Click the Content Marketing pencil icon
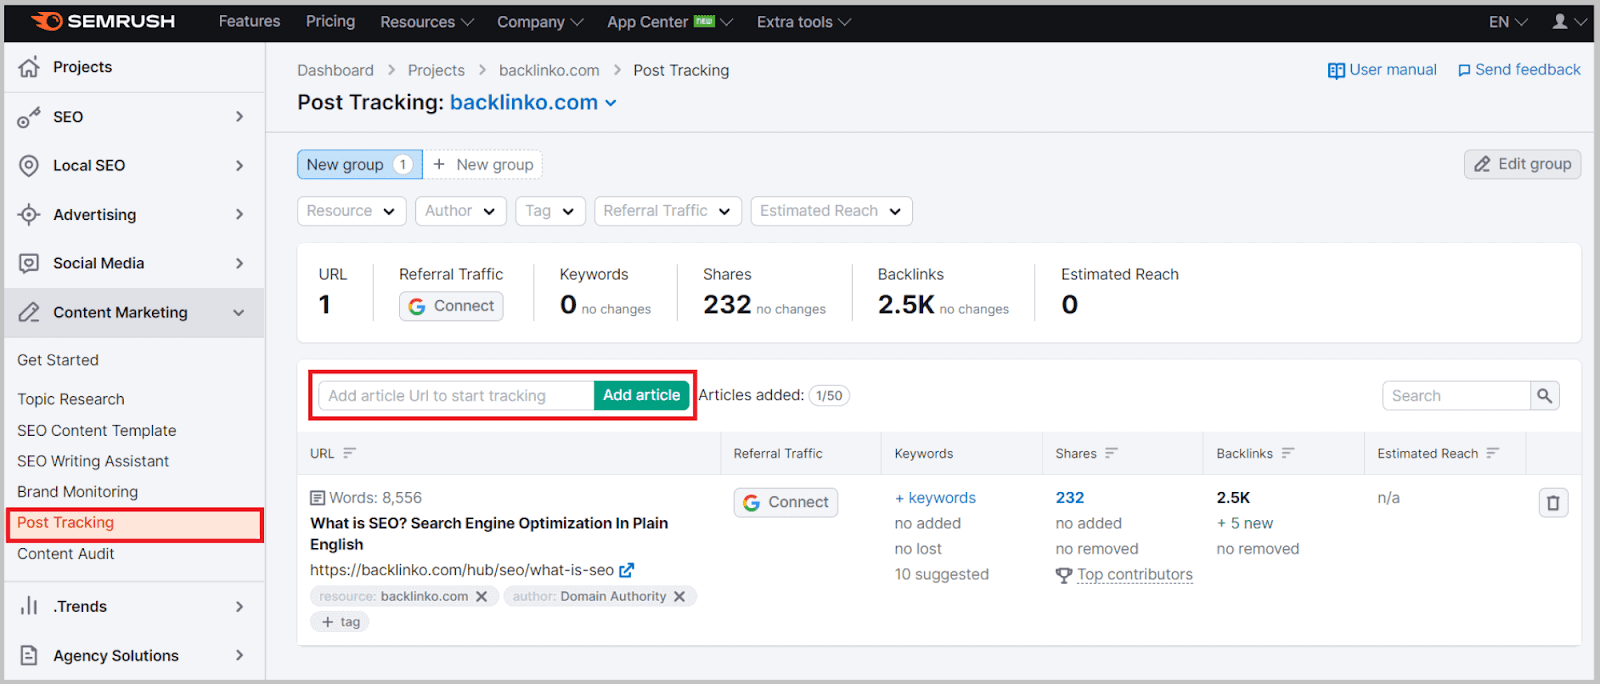This screenshot has width=1600, height=684. 29,312
